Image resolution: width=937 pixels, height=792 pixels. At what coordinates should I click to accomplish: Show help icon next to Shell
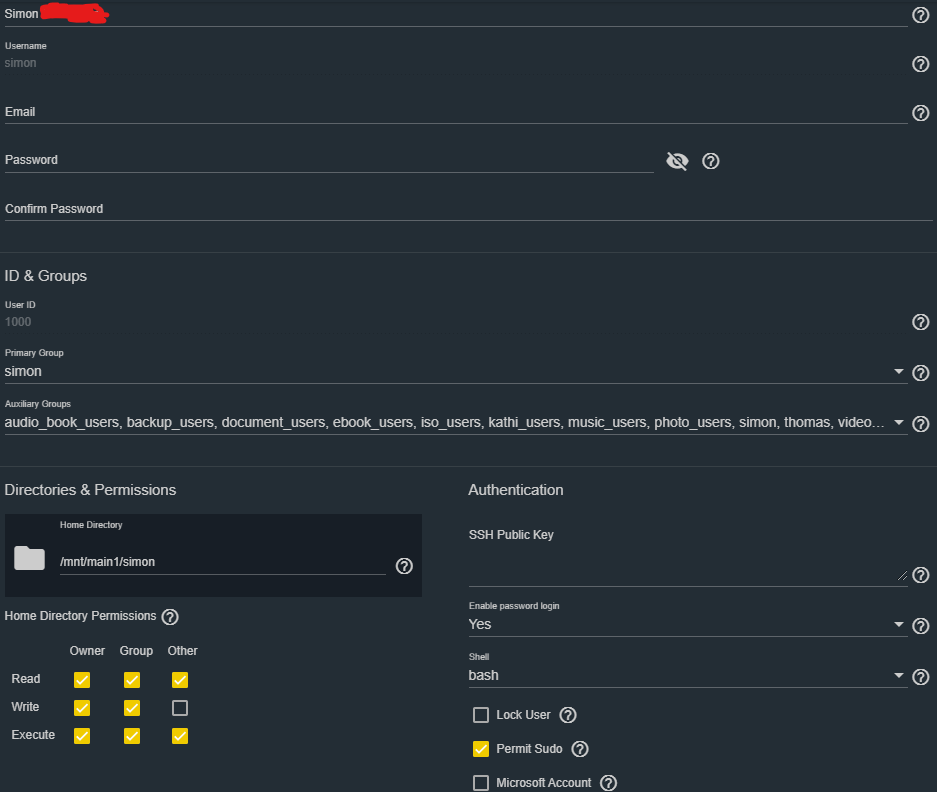coord(920,677)
